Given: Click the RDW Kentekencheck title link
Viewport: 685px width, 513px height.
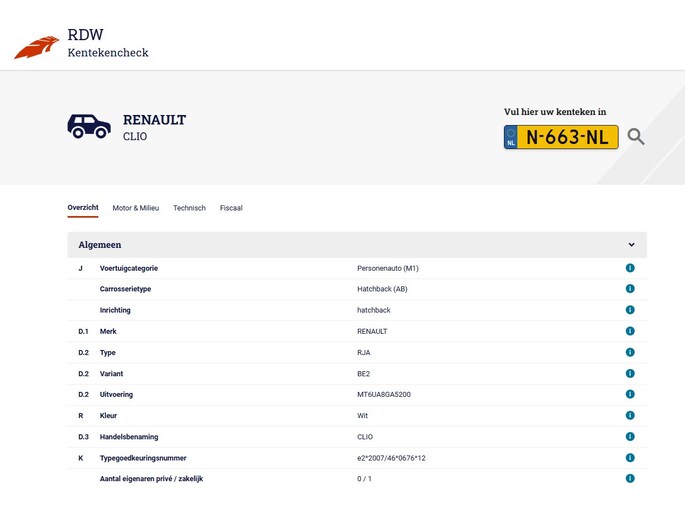Looking at the screenshot, I should tap(107, 43).
